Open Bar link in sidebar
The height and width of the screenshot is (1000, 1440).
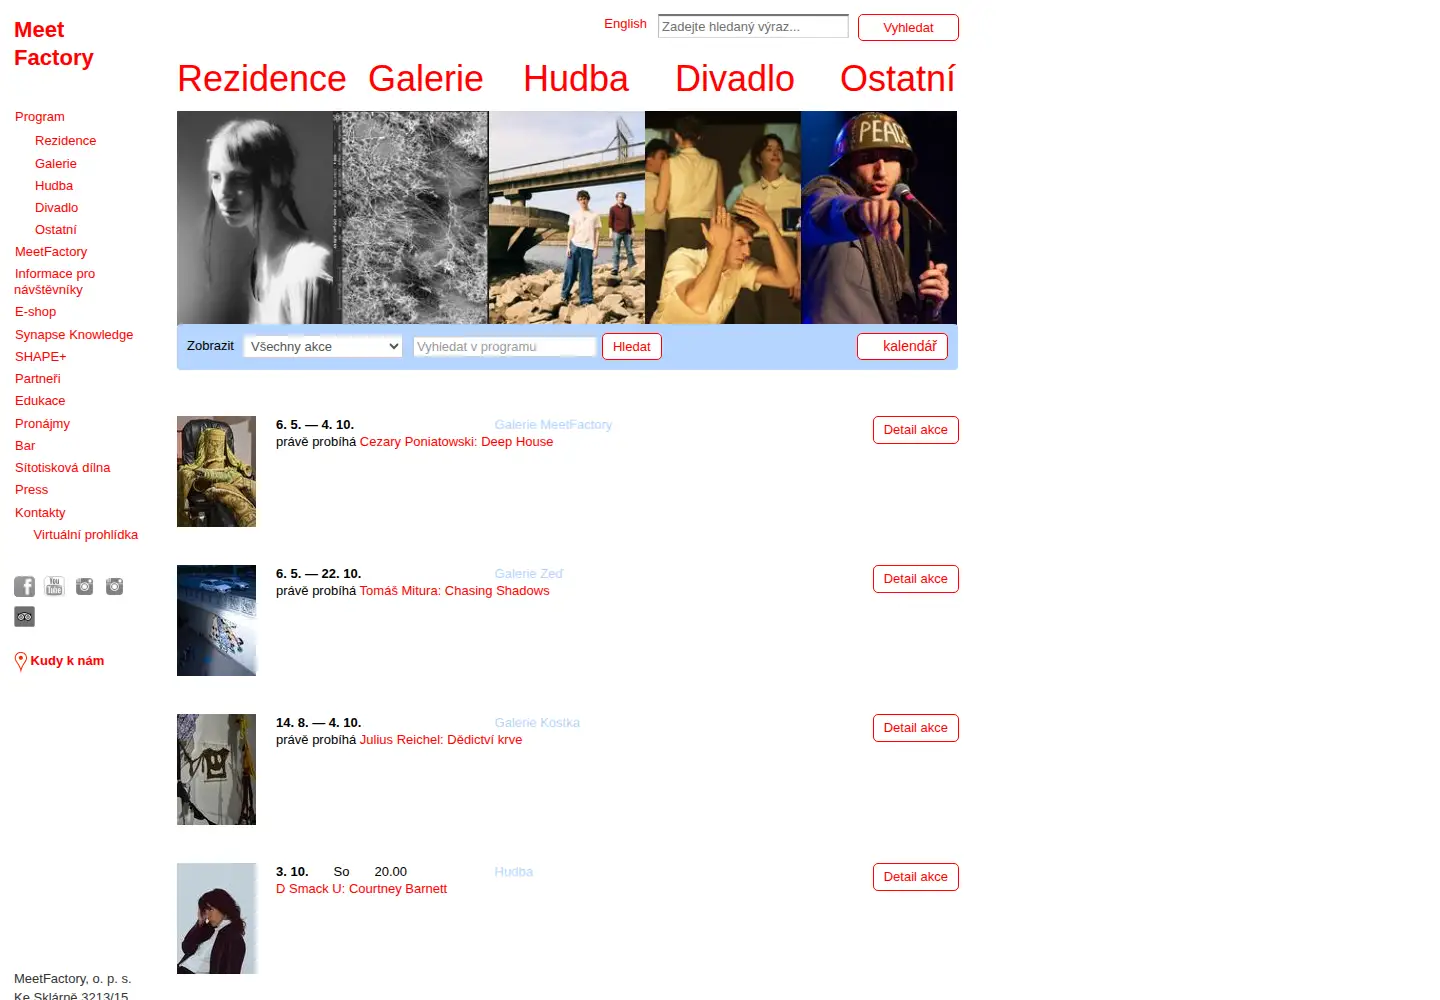pos(25,446)
